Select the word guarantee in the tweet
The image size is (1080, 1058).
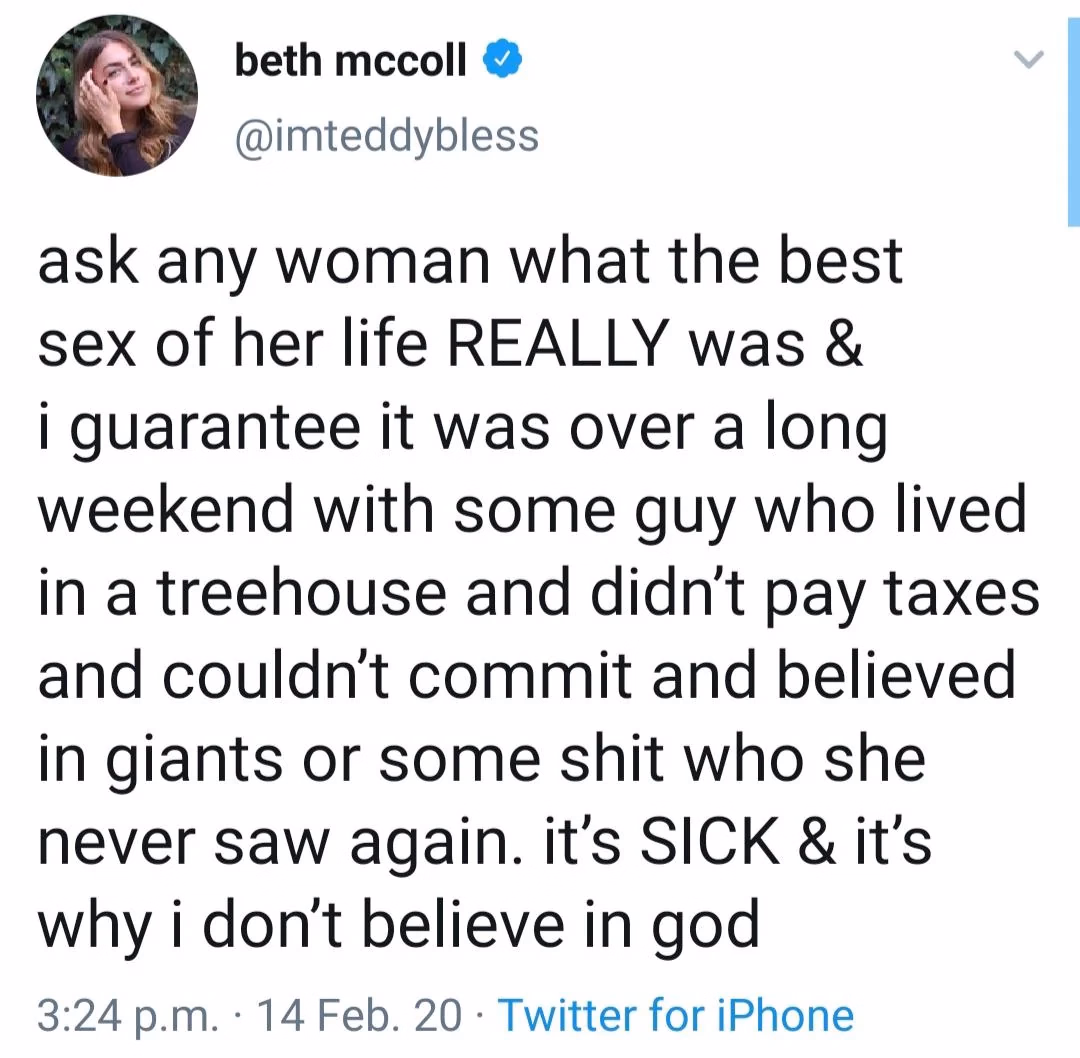[214, 431]
